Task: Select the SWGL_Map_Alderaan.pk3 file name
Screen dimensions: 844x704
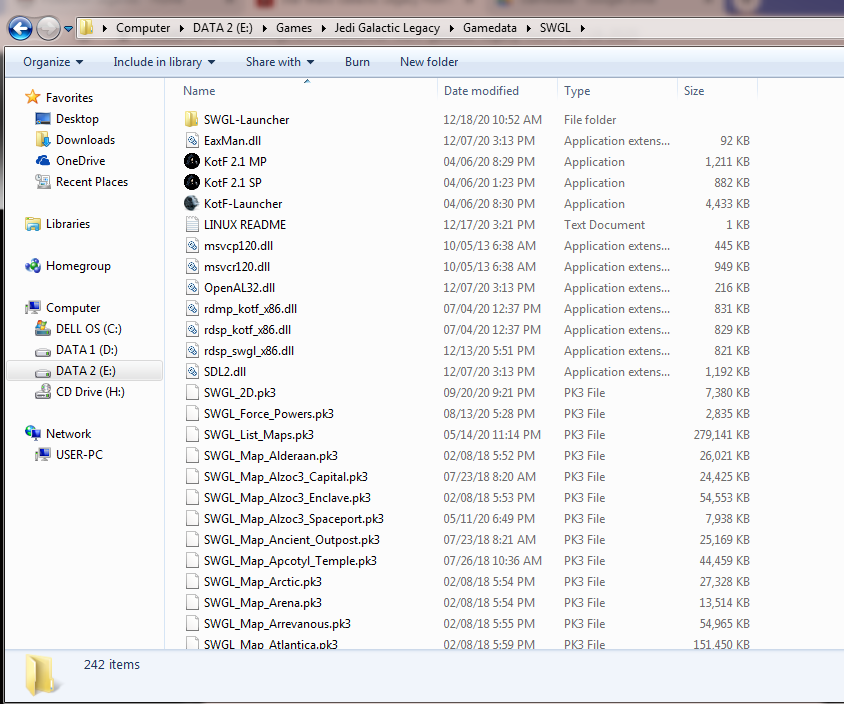Action: point(271,456)
